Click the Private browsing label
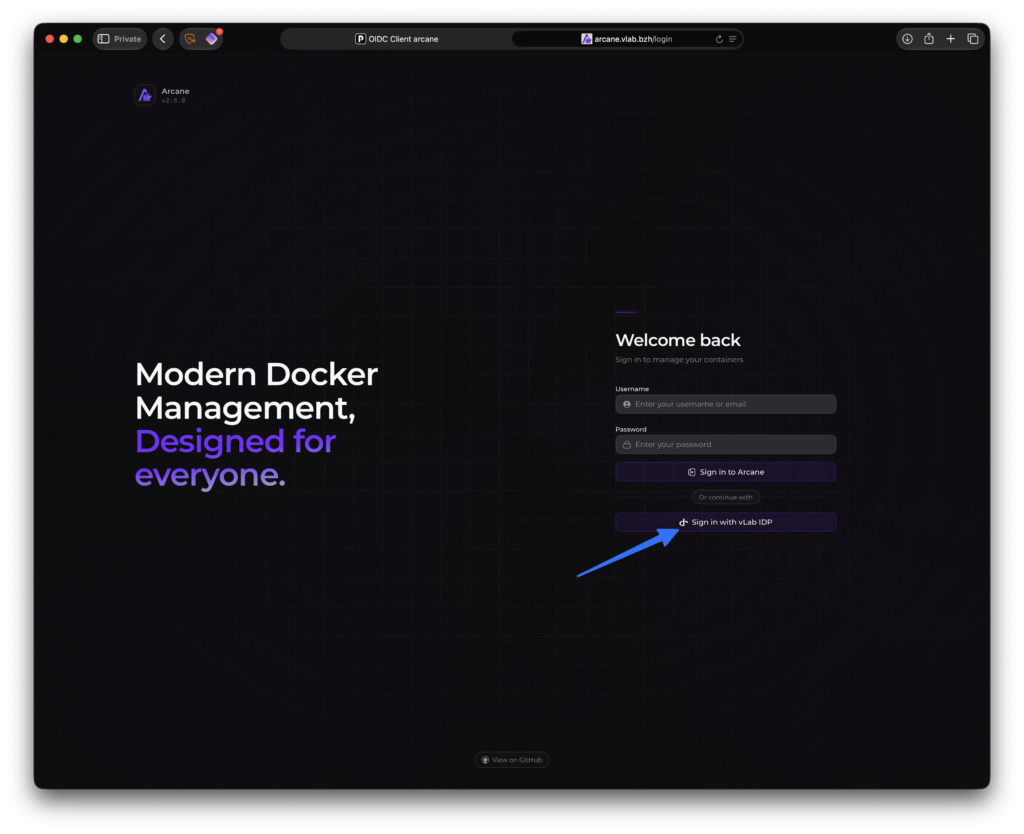This screenshot has height=834, width=1024. click(127, 39)
